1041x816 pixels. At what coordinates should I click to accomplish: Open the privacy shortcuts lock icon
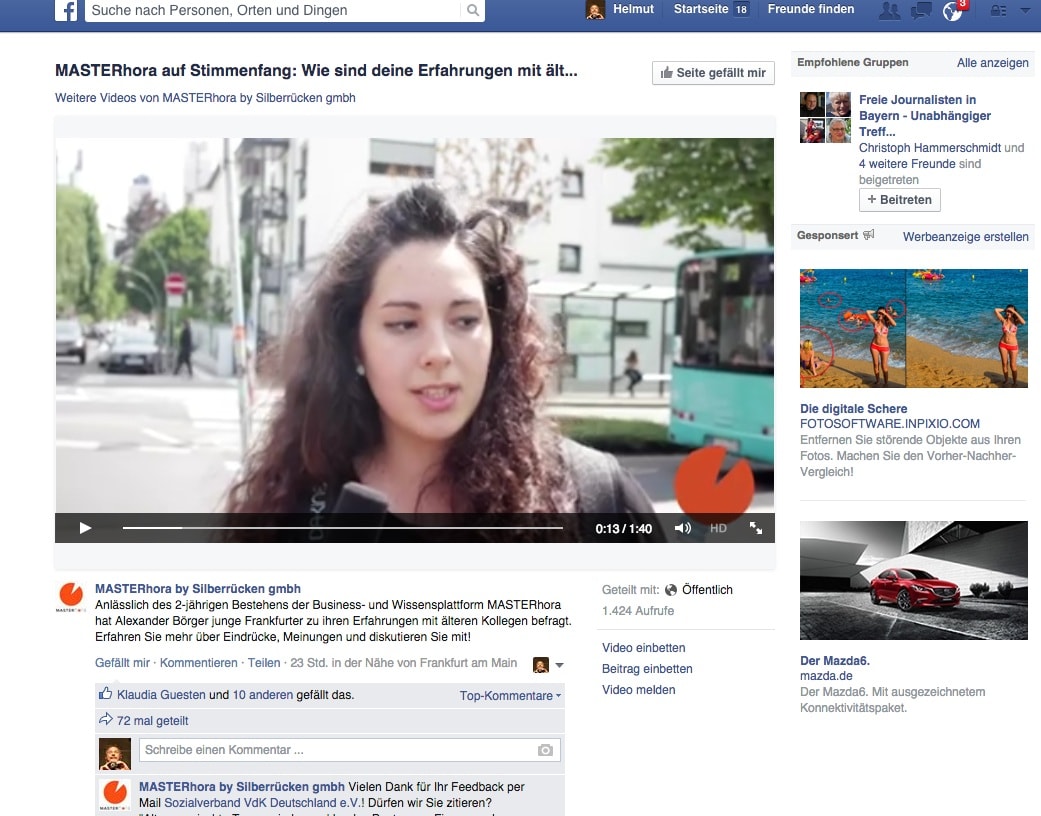tap(997, 11)
